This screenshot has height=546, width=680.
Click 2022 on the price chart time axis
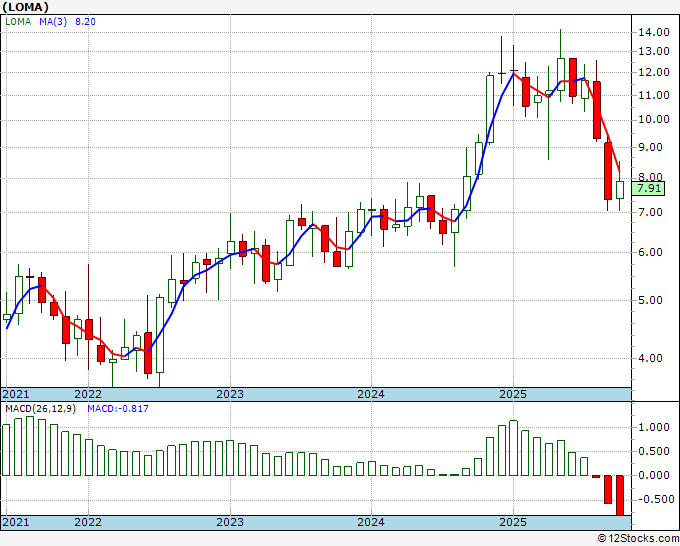click(x=88, y=394)
